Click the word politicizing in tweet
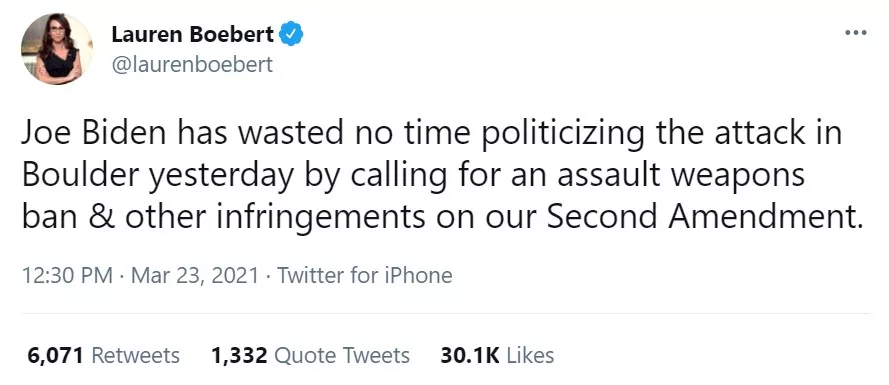Image resolution: width=889 pixels, height=385 pixels. (x=554, y=135)
